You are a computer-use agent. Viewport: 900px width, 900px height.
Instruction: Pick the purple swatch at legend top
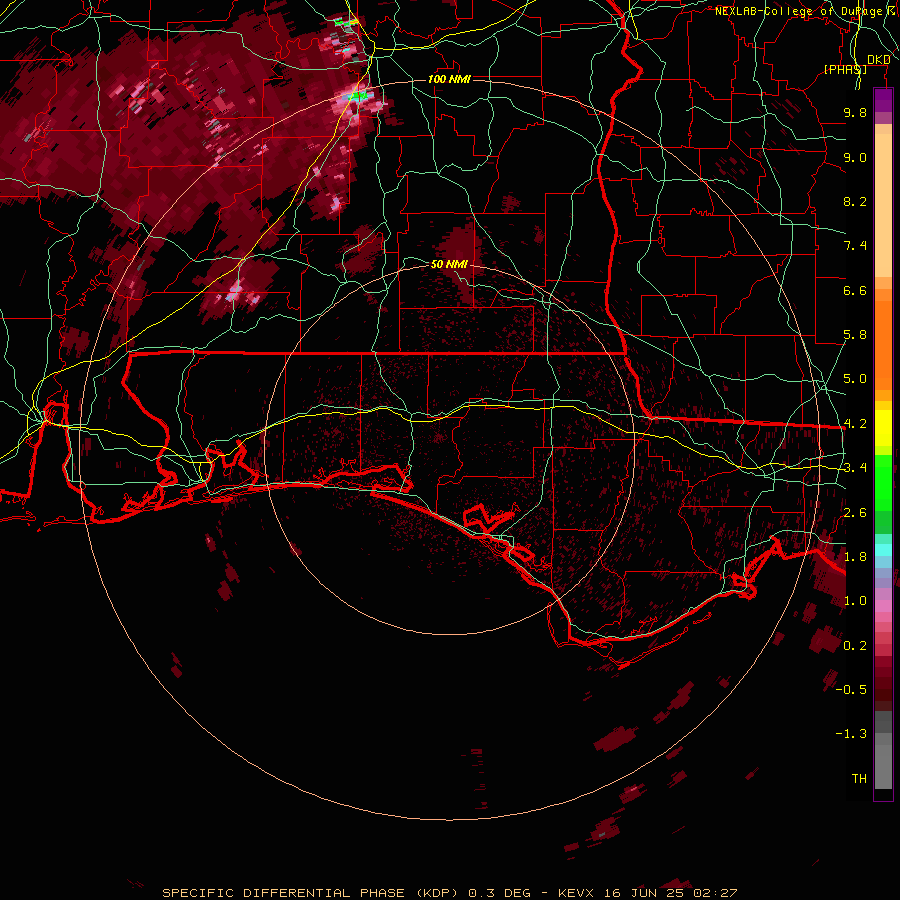[x=883, y=100]
